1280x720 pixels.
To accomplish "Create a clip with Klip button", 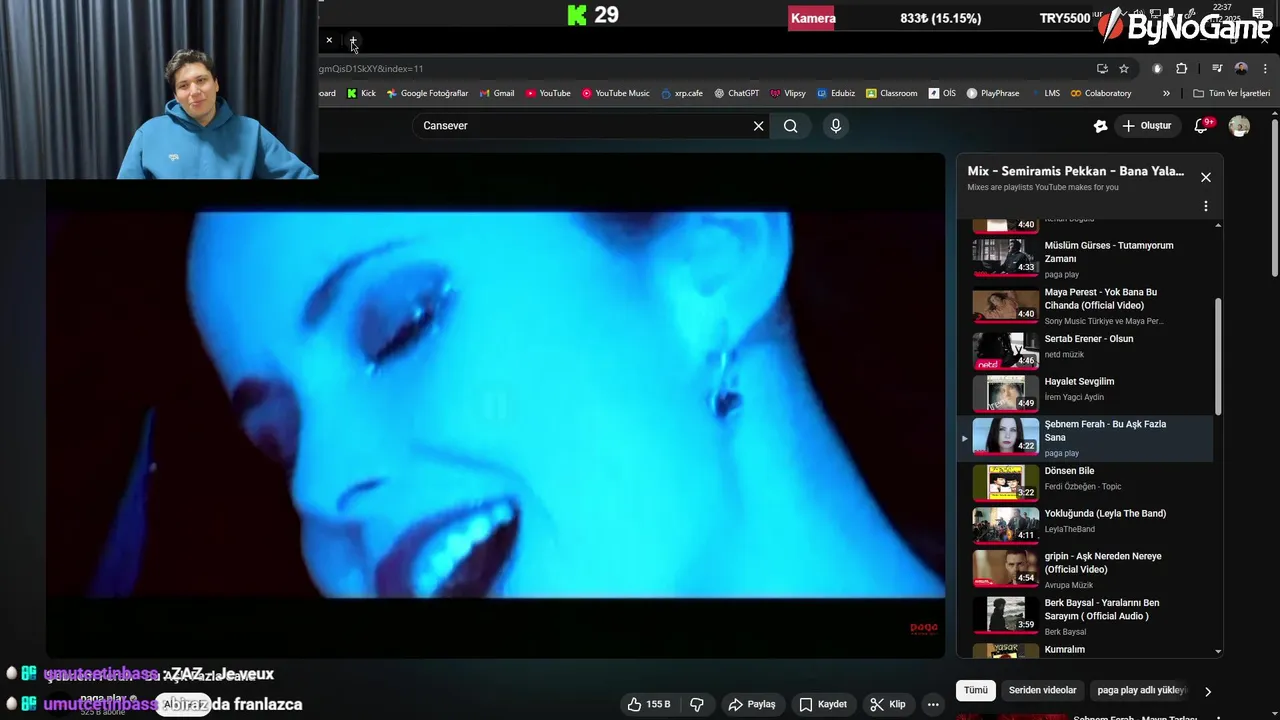I will [x=888, y=704].
